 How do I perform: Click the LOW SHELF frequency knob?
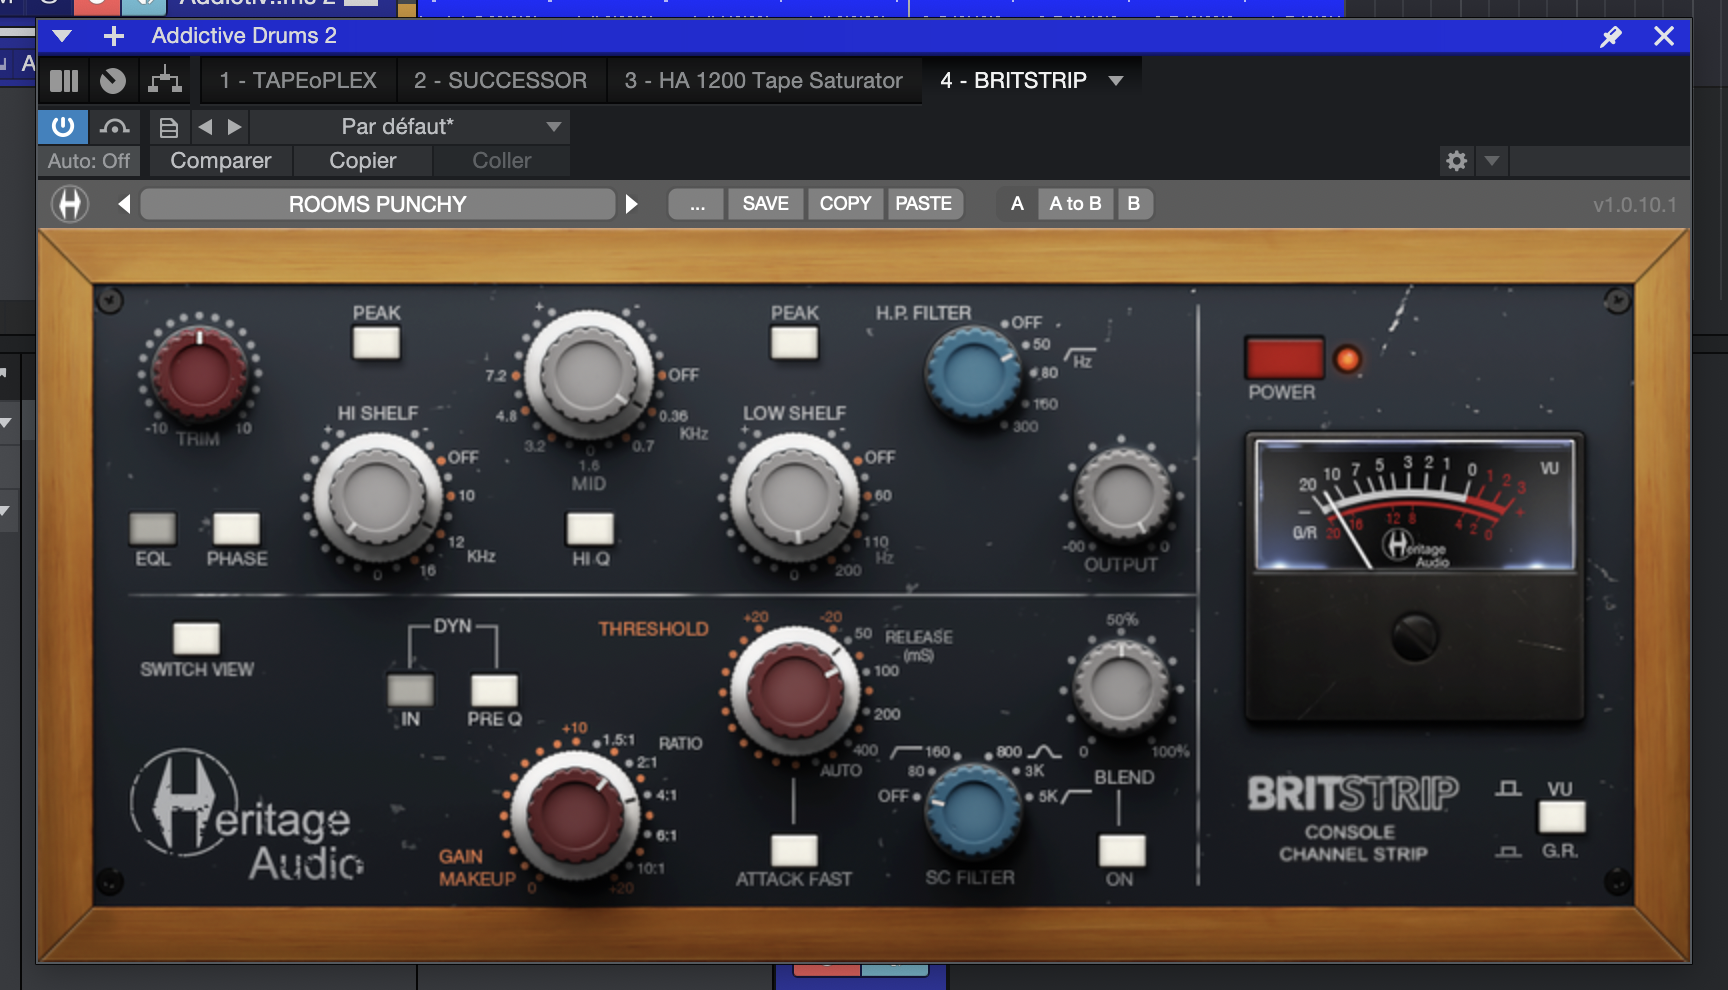(x=795, y=497)
